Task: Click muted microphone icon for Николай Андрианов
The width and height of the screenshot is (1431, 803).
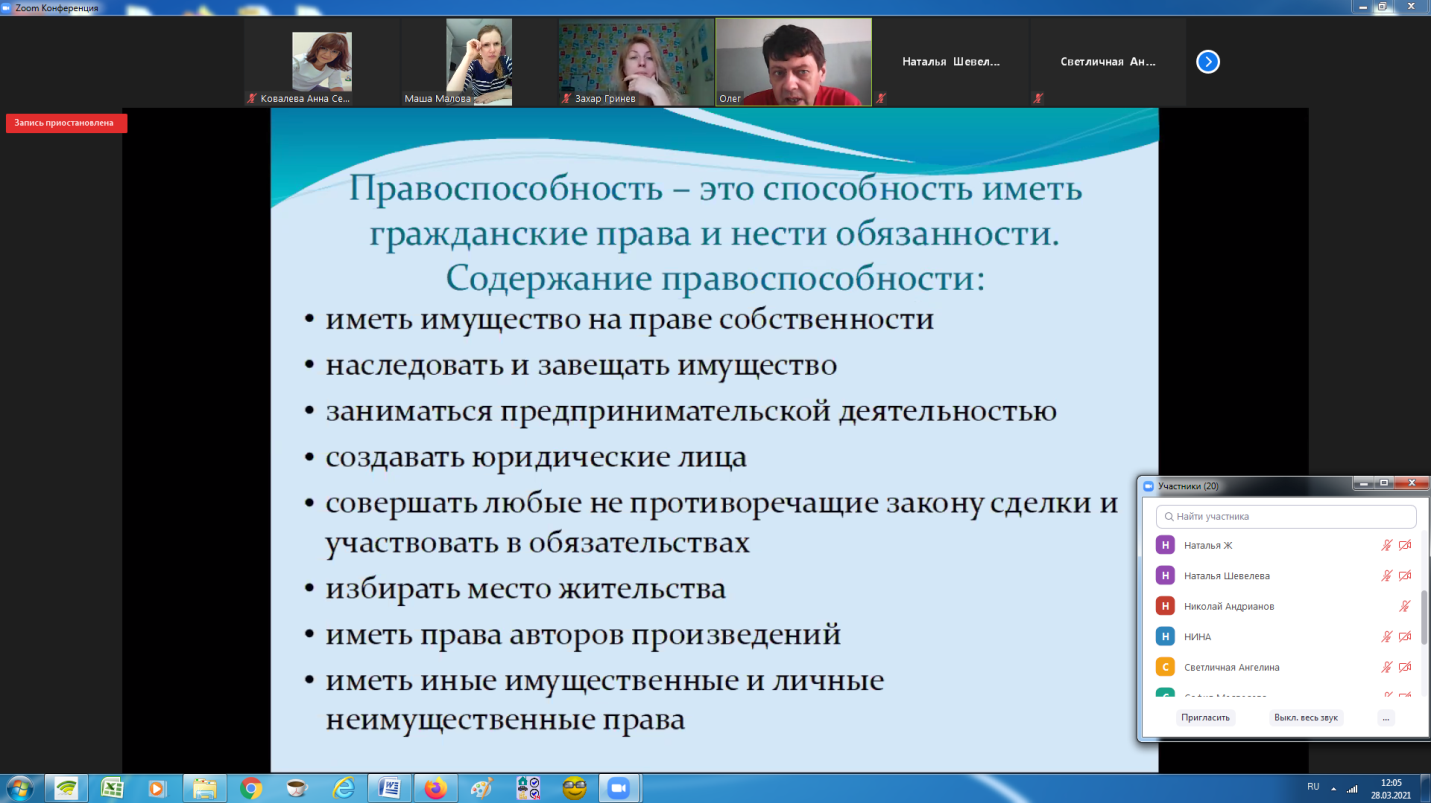Action: pyautogui.click(x=1405, y=607)
